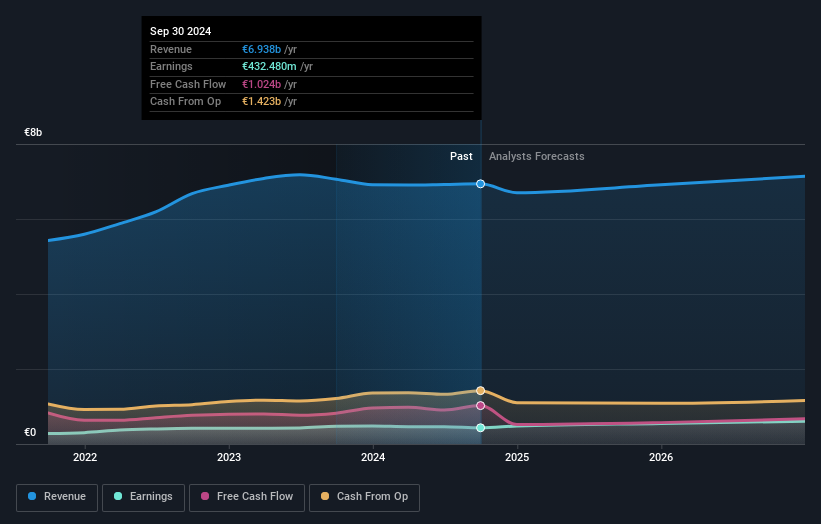The width and height of the screenshot is (821, 524).
Task: Select the Free Cash Flow data point marker
Action: tap(481, 406)
